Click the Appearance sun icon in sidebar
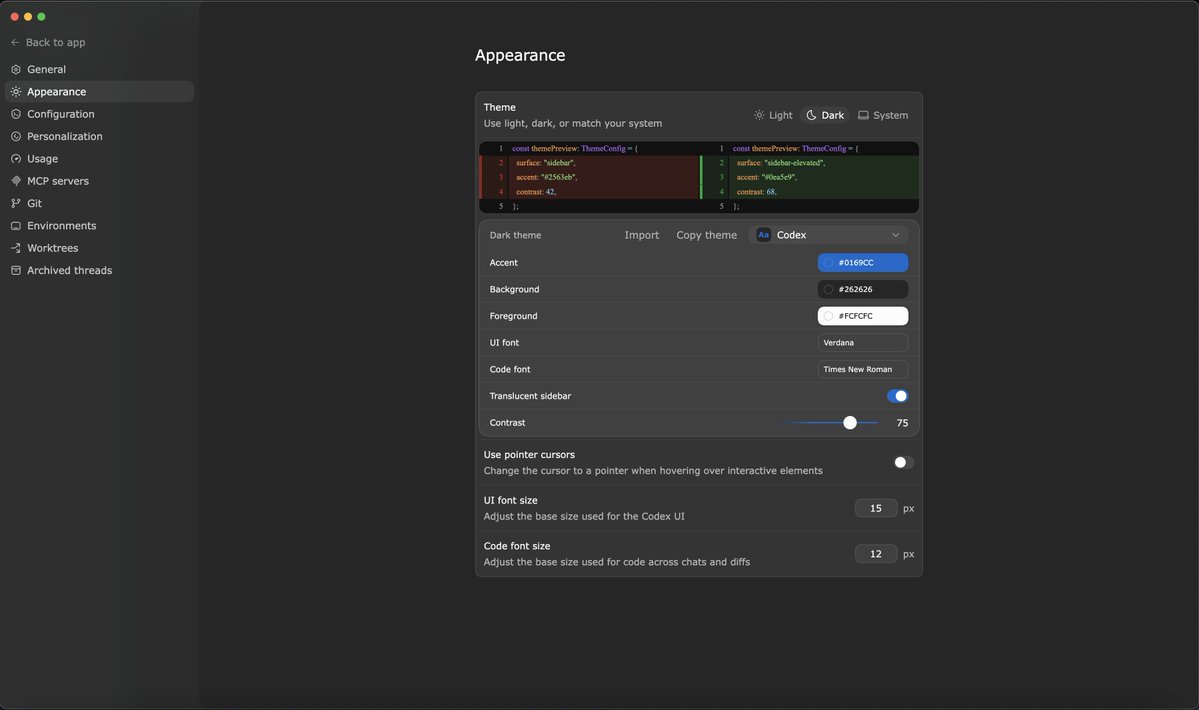This screenshot has height=710, width=1199. pos(16,92)
